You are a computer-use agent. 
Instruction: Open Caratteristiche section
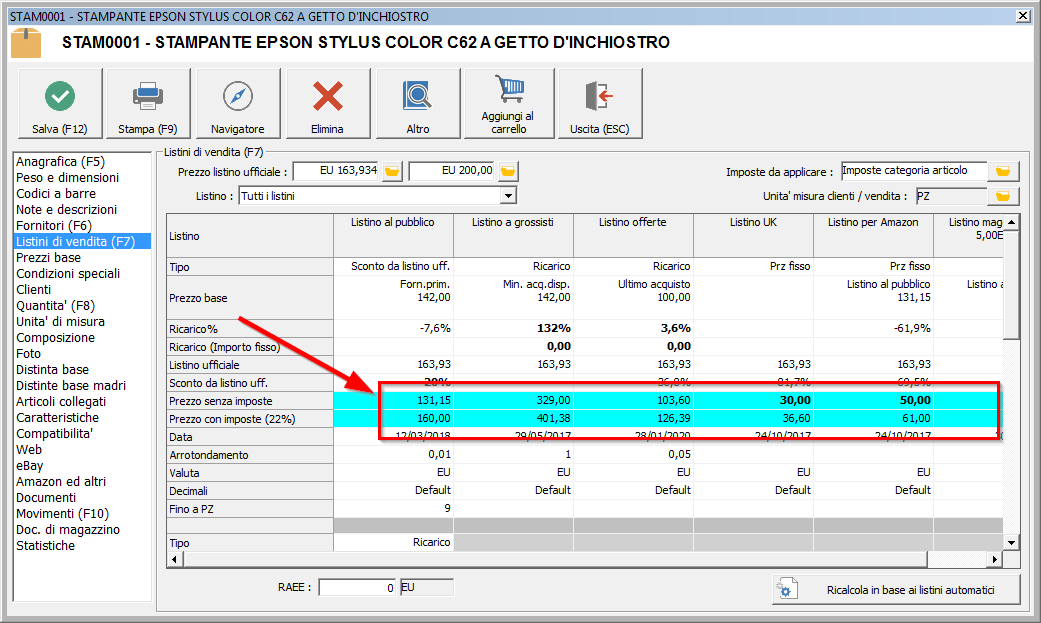coord(57,417)
